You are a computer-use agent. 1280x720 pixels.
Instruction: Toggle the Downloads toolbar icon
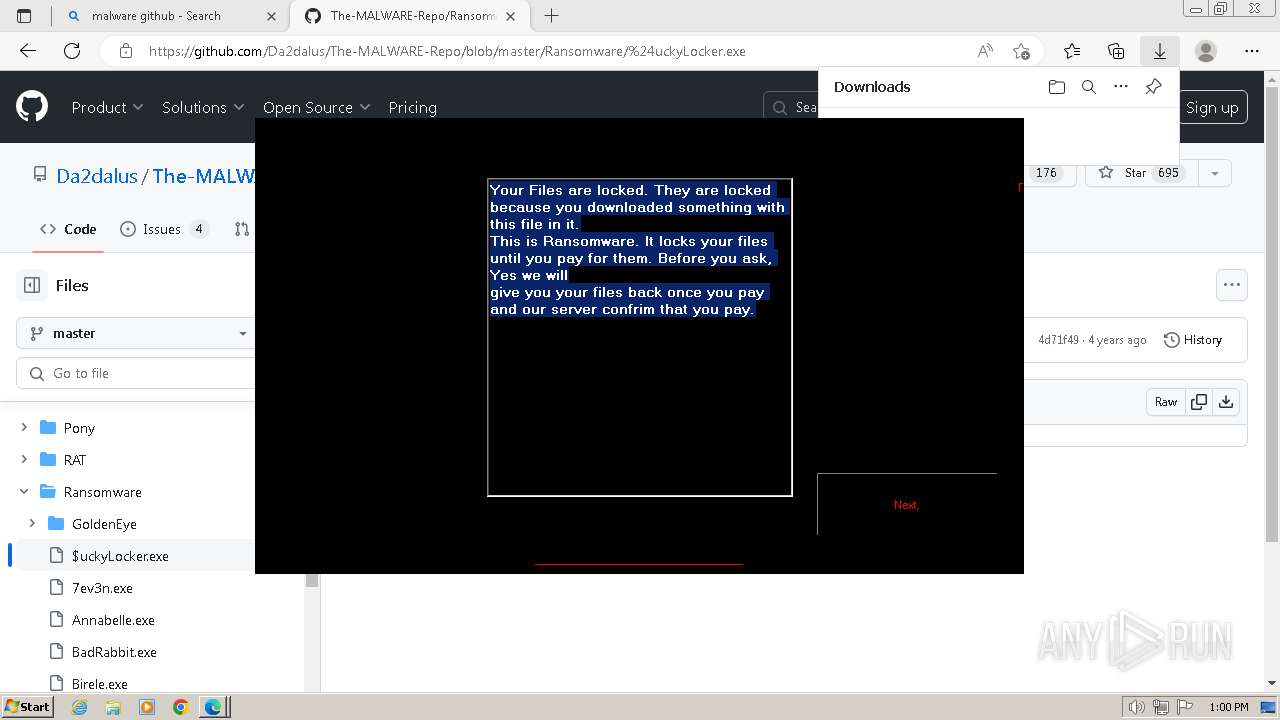1160,51
